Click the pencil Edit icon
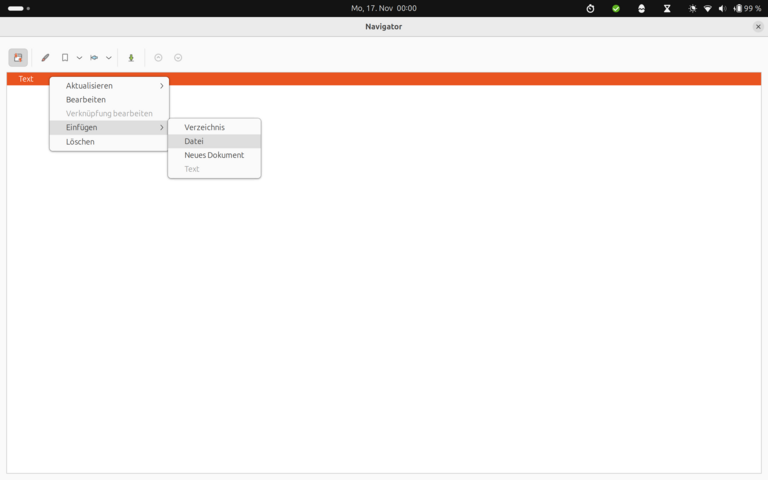768x480 pixels. 45,58
